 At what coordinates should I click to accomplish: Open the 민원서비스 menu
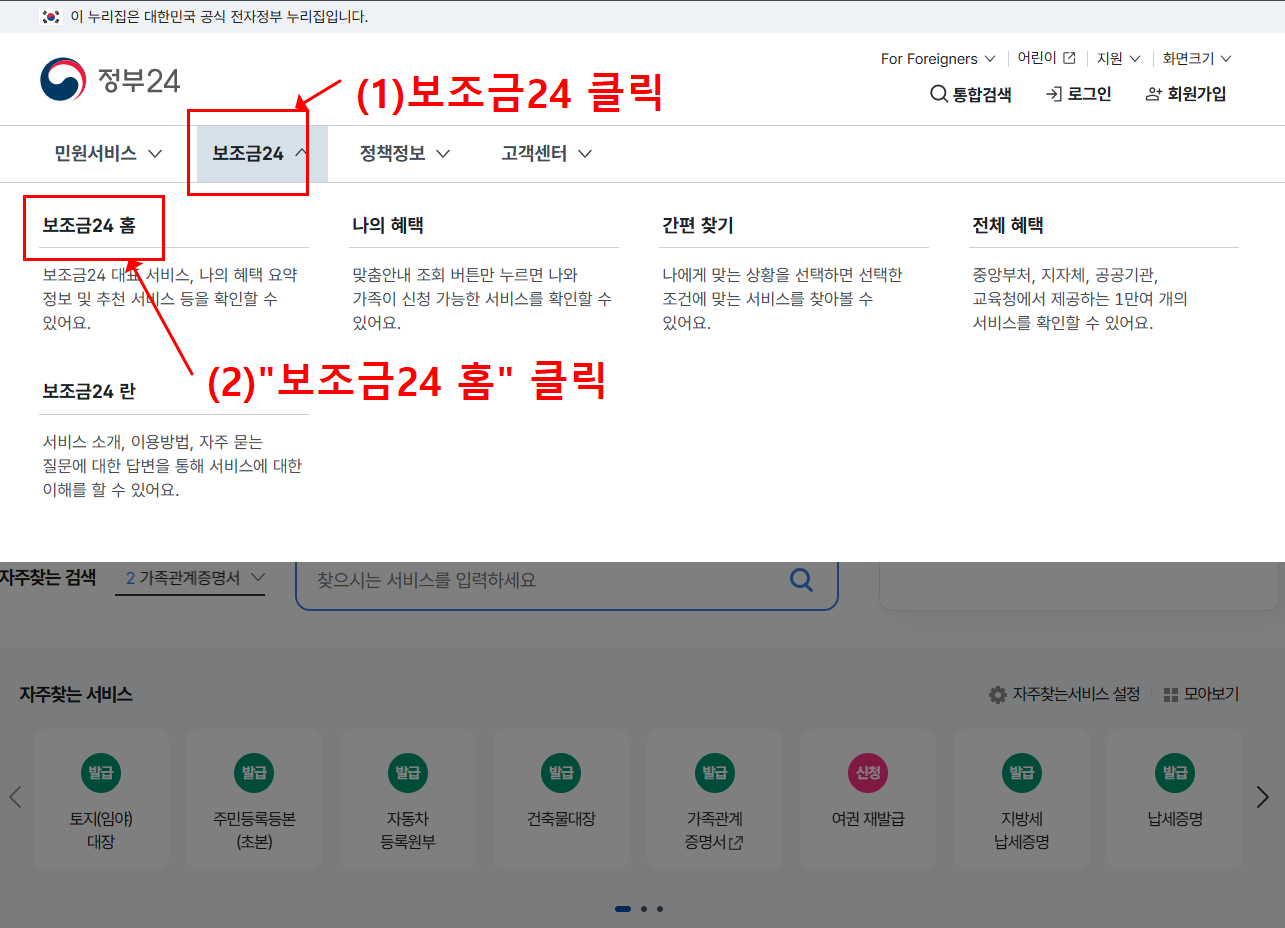point(108,154)
